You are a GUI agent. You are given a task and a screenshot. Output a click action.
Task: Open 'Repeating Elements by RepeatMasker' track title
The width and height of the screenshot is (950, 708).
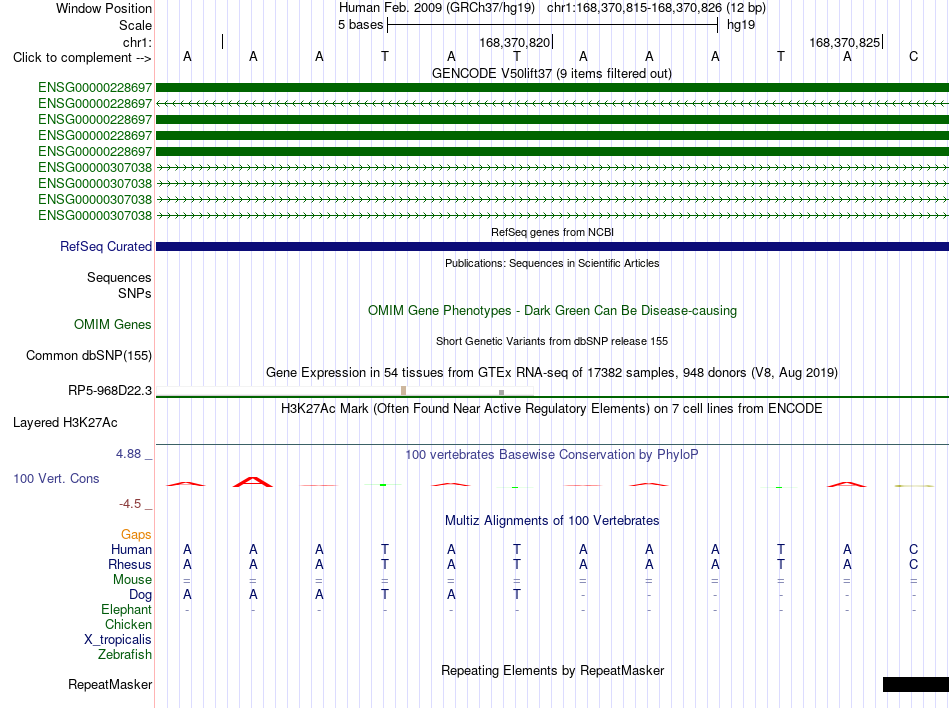point(552,671)
